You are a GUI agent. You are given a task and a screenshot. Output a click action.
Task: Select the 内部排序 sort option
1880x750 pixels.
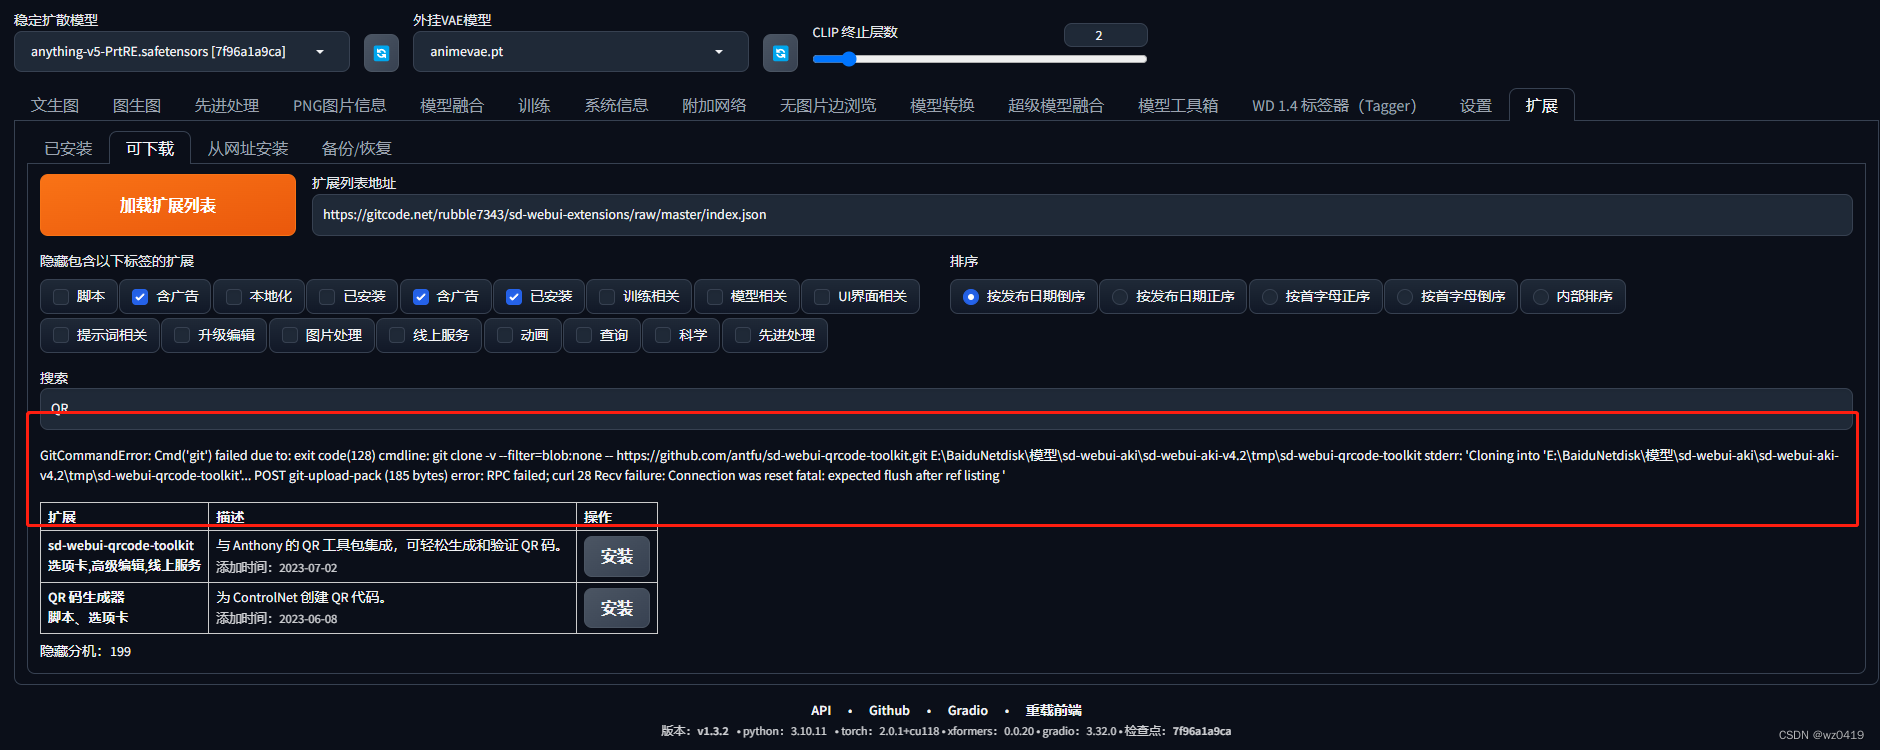click(x=1573, y=296)
